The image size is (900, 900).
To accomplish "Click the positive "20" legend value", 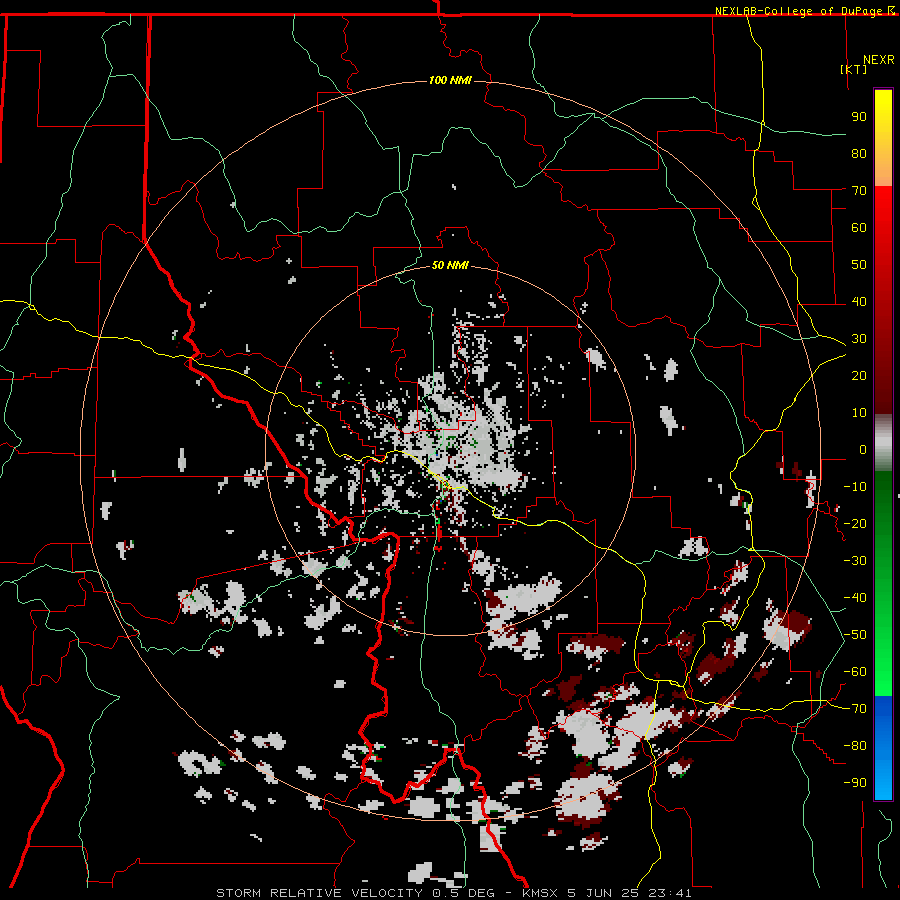I will [x=859, y=375].
